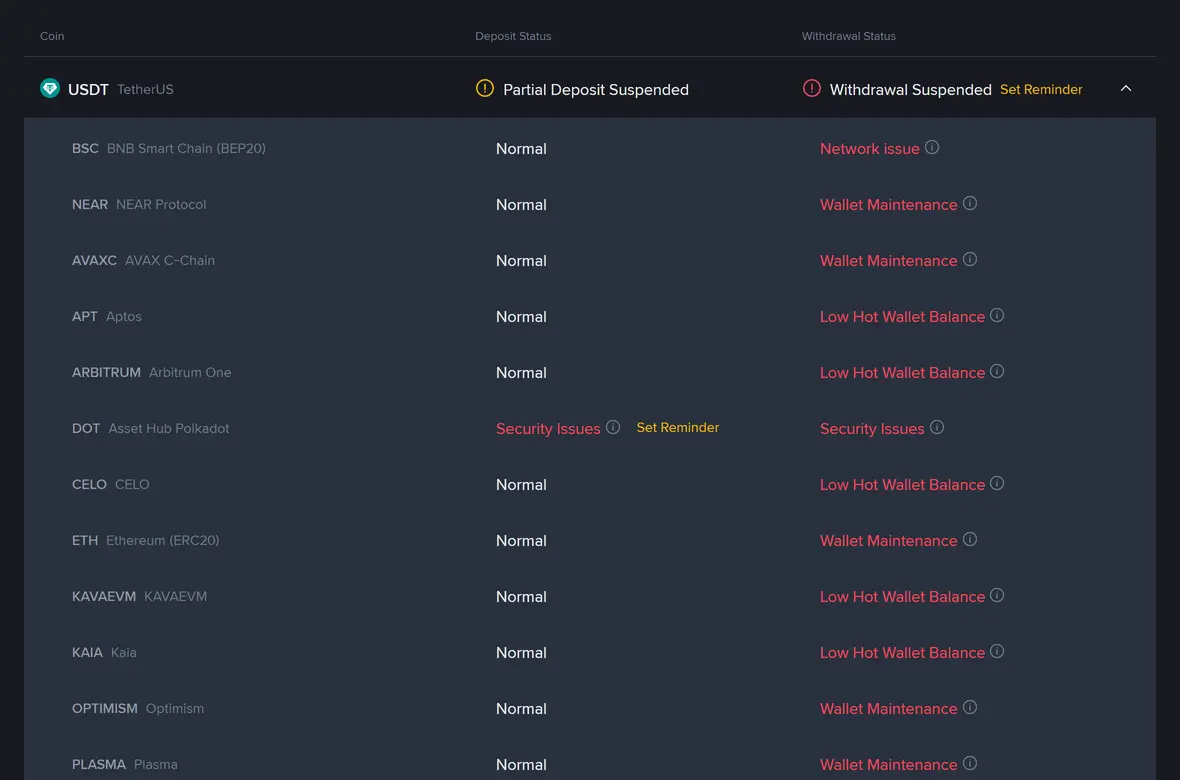Click 'Wallet Maintenance' status for PLASMA
Image resolution: width=1180 pixels, height=780 pixels.
tap(888, 765)
